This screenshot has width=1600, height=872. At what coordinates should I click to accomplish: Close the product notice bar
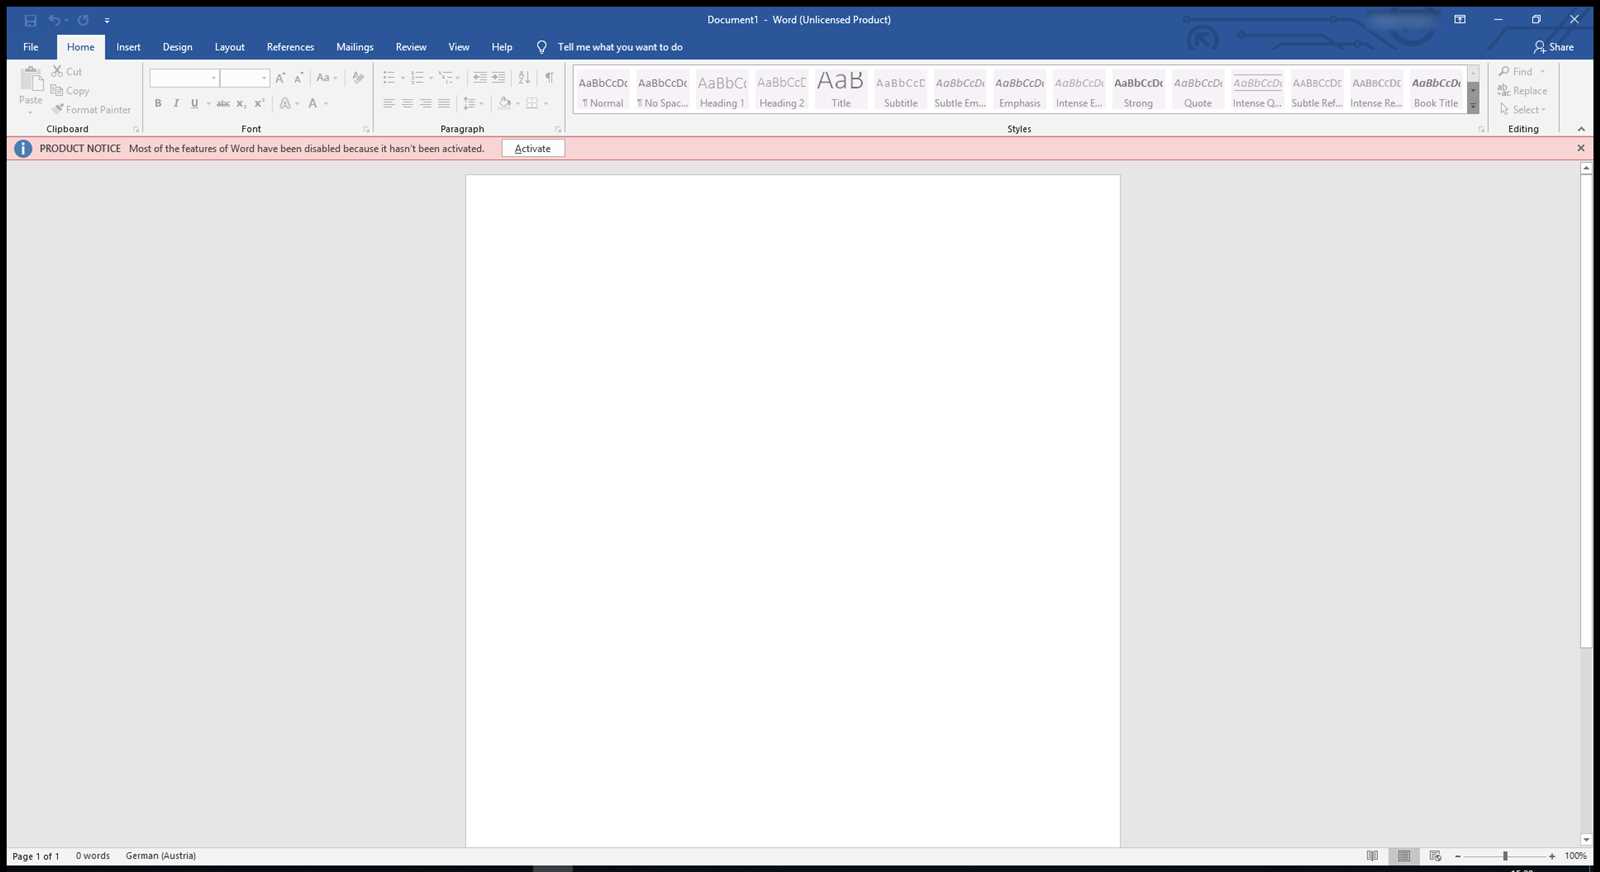pos(1581,148)
